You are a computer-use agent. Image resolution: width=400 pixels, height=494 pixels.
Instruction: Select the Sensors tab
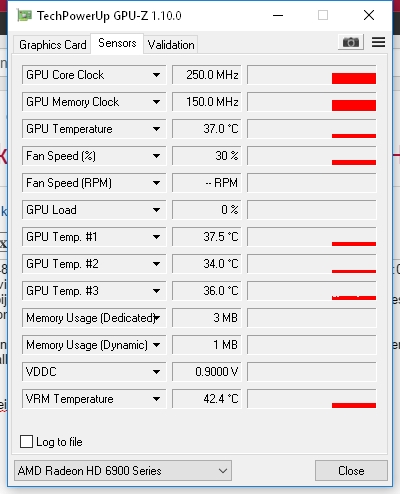coord(117,43)
